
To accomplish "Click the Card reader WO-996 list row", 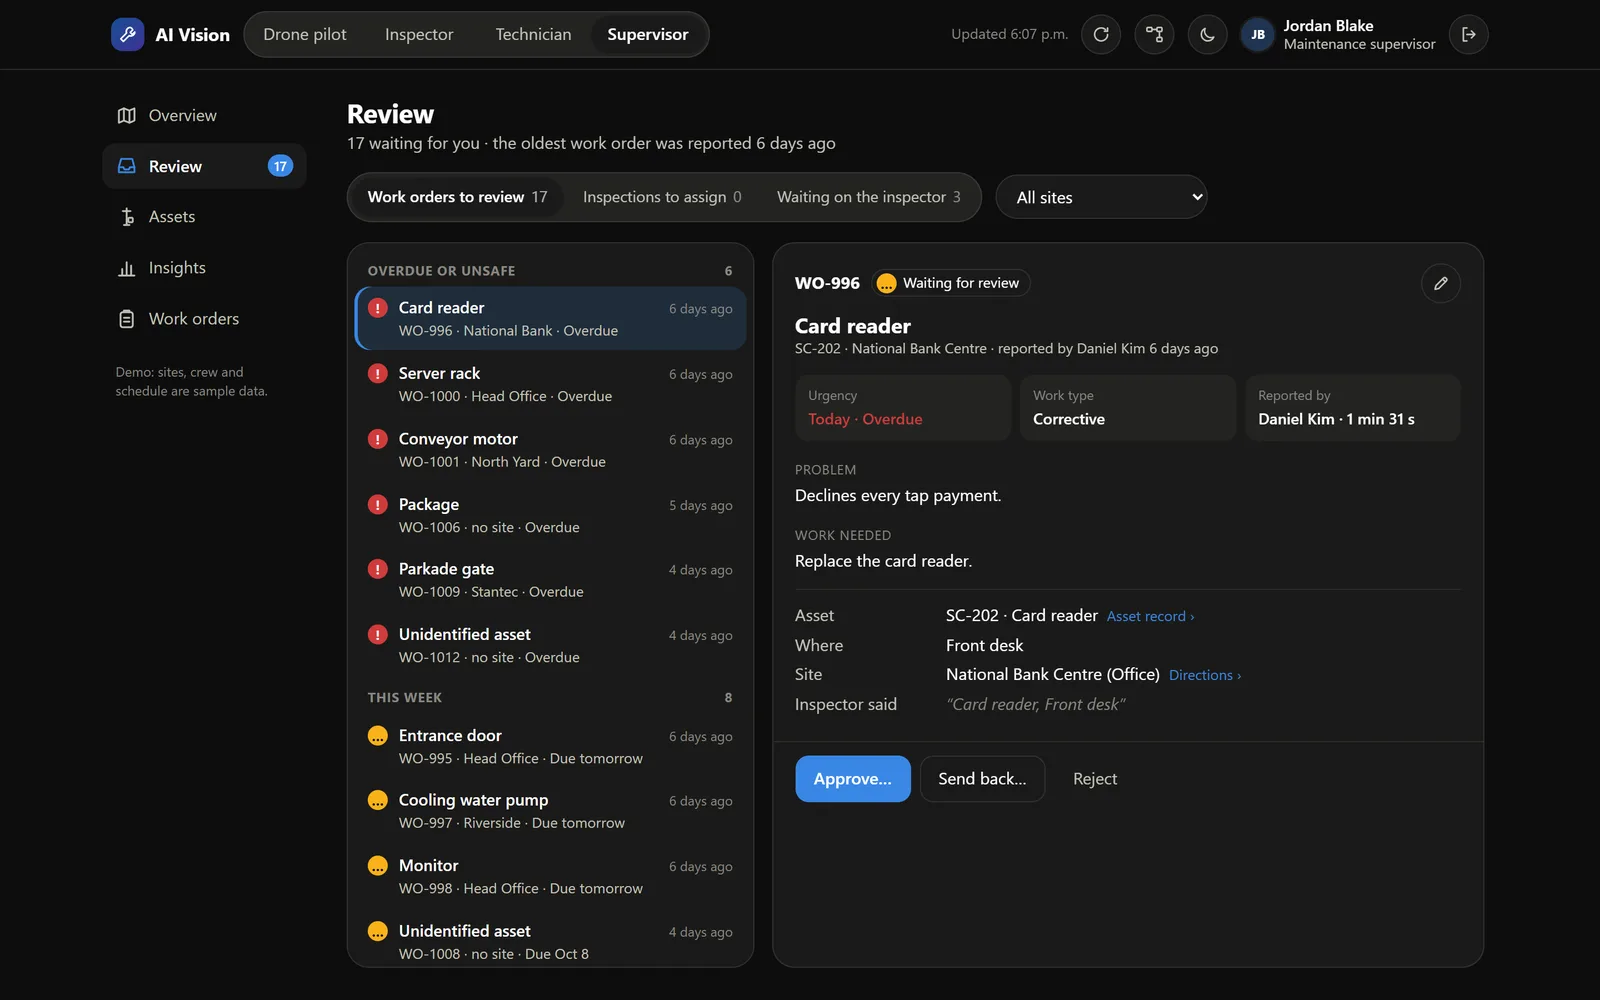I will click(x=550, y=318).
